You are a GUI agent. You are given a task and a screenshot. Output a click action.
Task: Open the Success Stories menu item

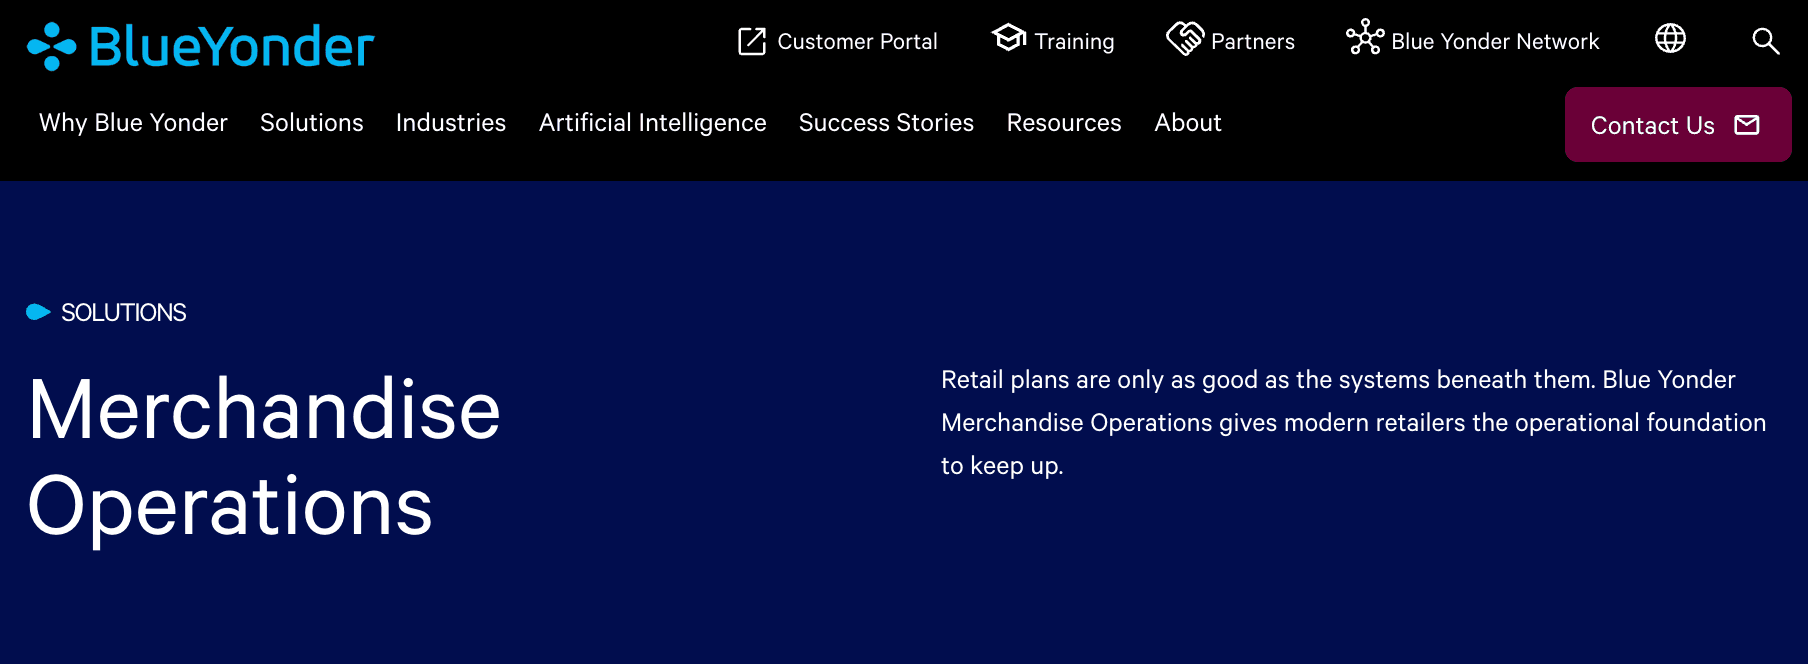click(x=886, y=123)
